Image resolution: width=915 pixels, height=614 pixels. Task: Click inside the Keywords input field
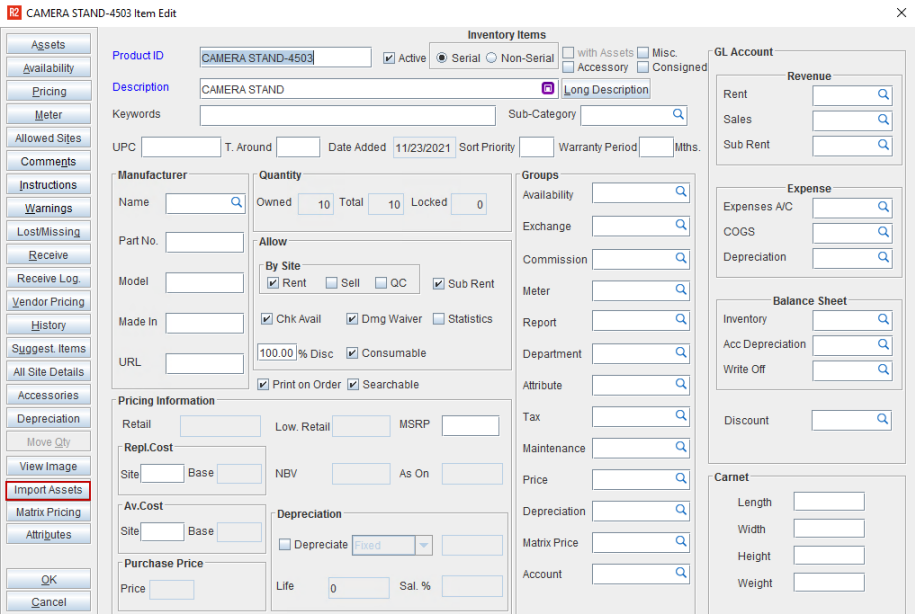[346, 115]
